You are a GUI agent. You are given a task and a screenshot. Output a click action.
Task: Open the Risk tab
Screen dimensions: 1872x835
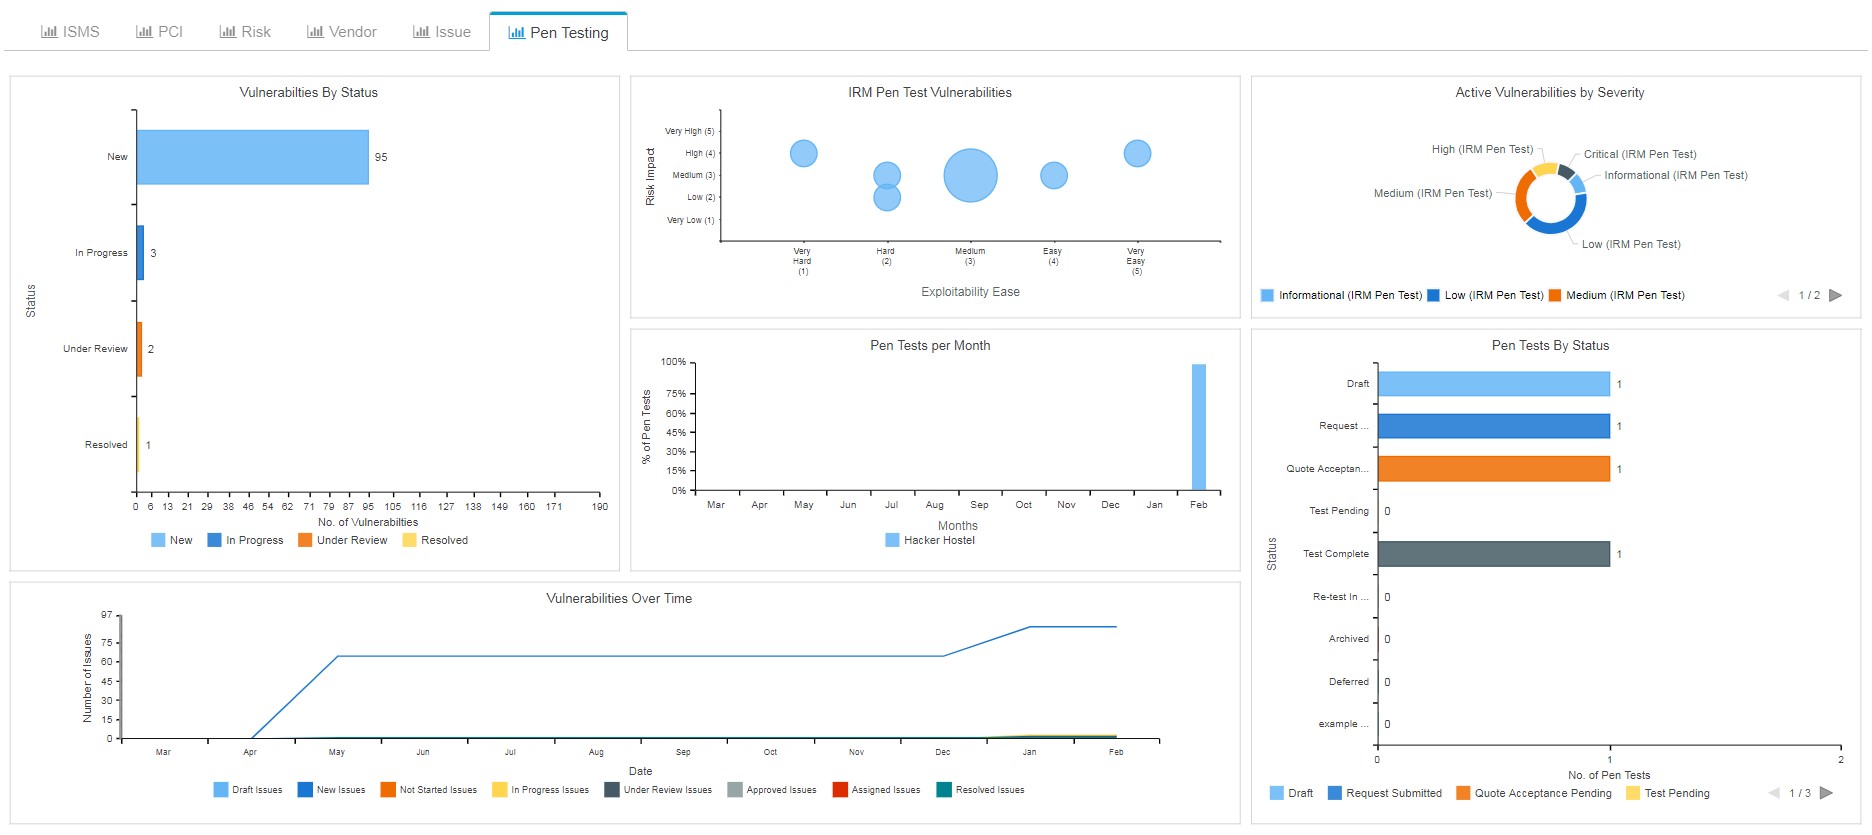coord(245,32)
